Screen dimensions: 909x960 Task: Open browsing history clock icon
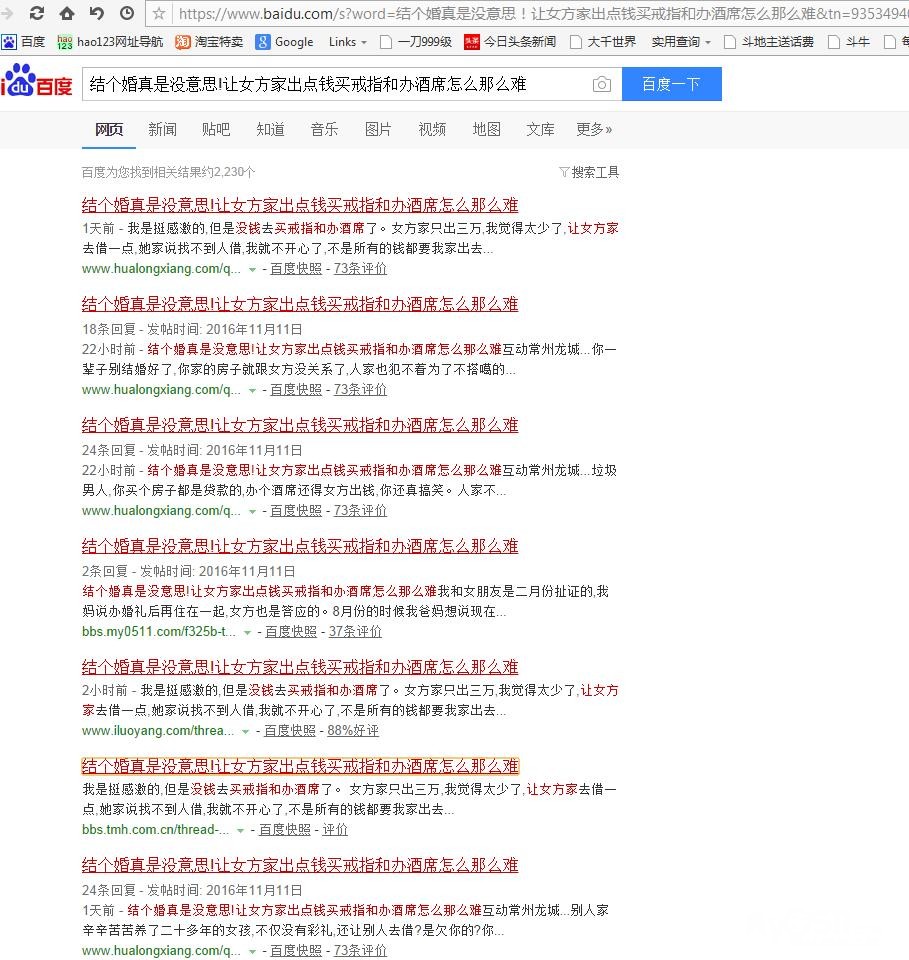tap(127, 13)
